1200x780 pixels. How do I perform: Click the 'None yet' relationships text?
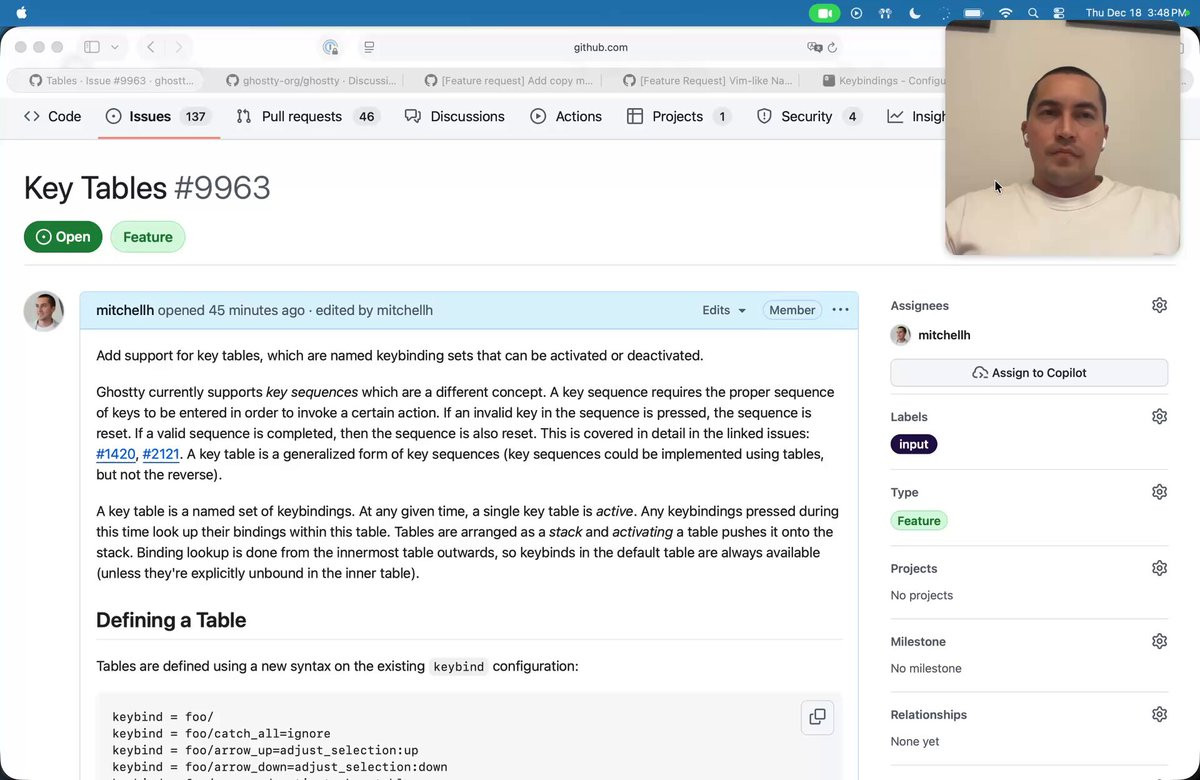[x=915, y=741]
